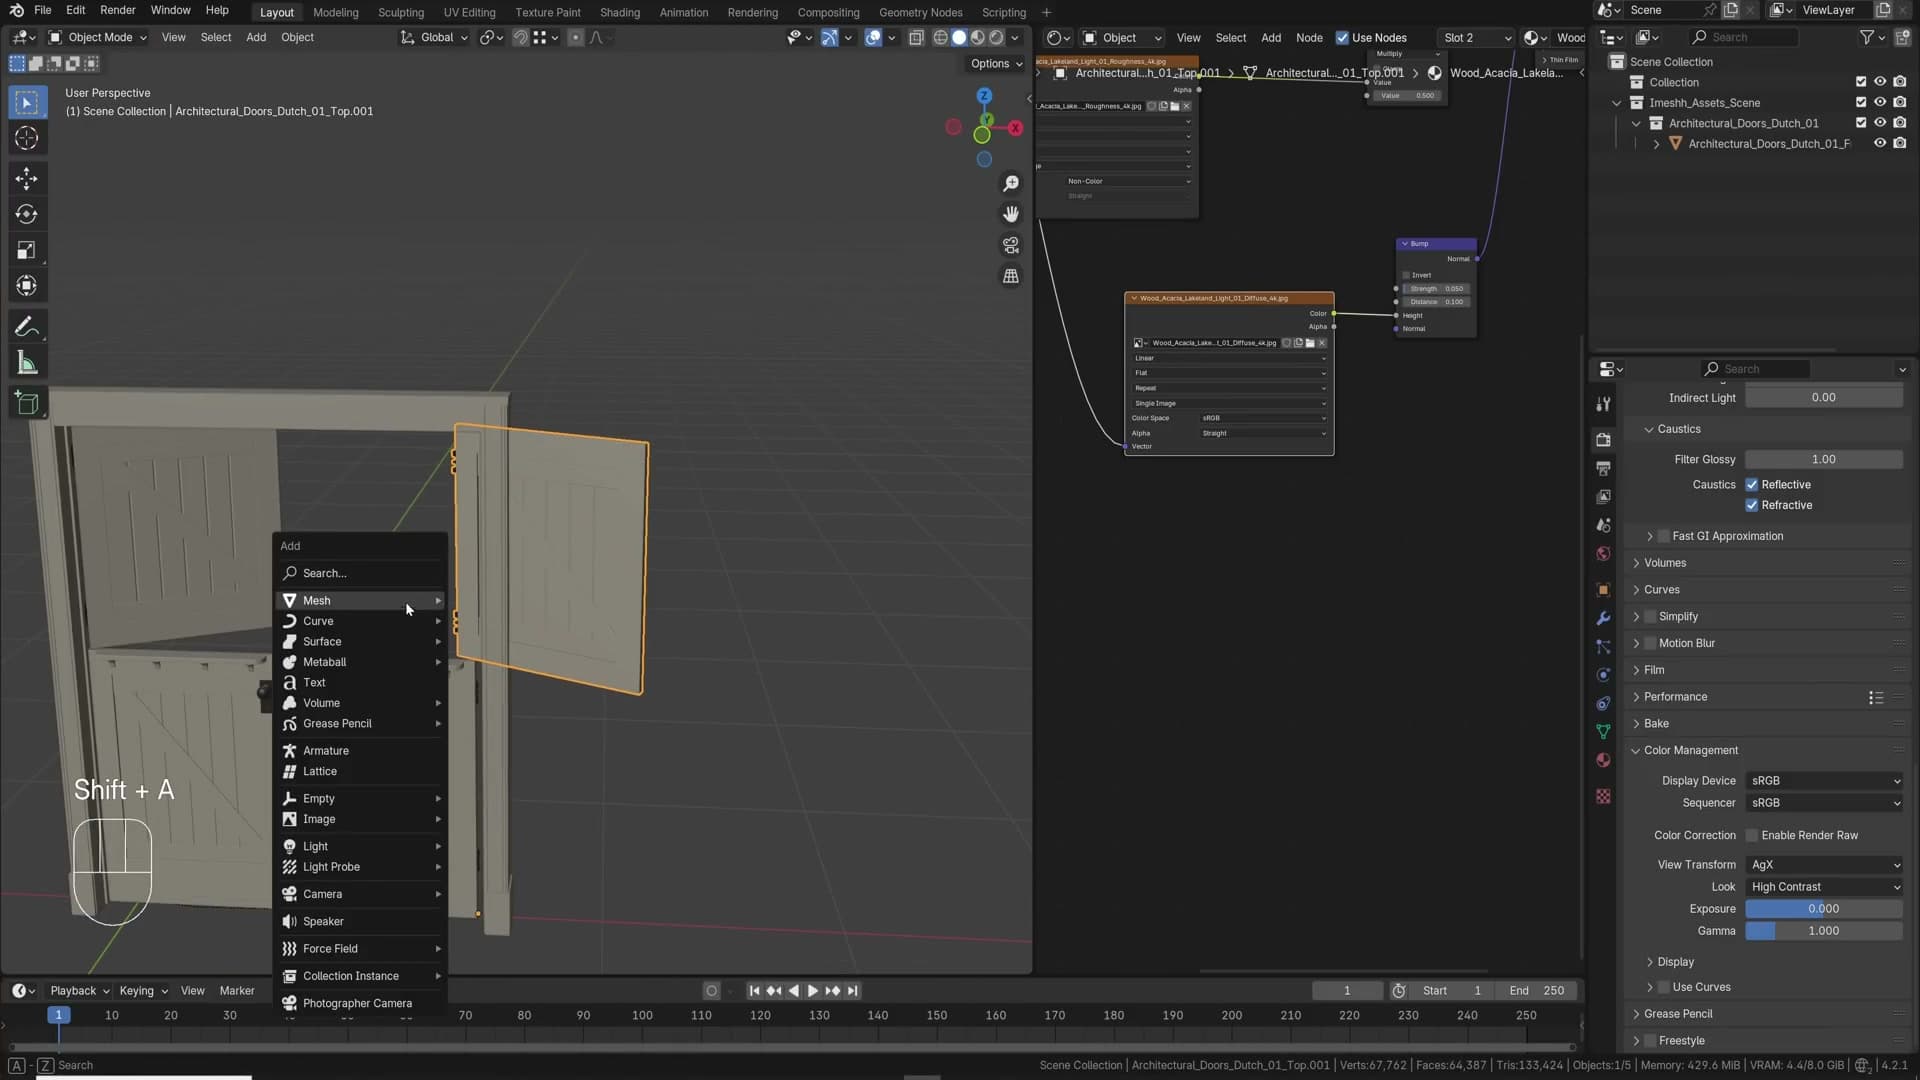Open the Scene properties tab
This screenshot has width=1920, height=1080.
point(1604,525)
